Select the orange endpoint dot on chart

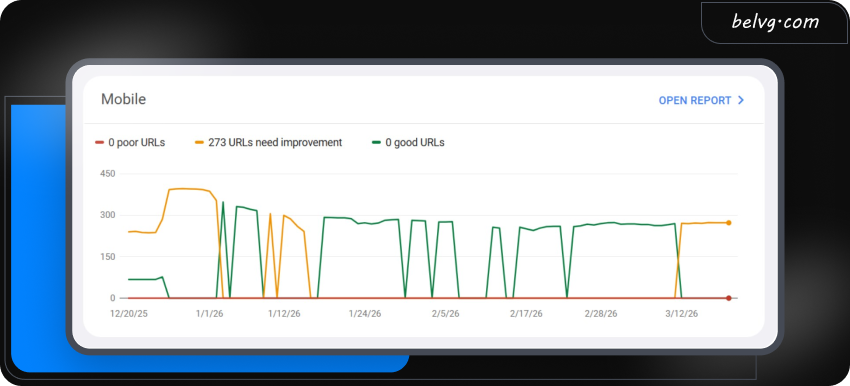(729, 223)
